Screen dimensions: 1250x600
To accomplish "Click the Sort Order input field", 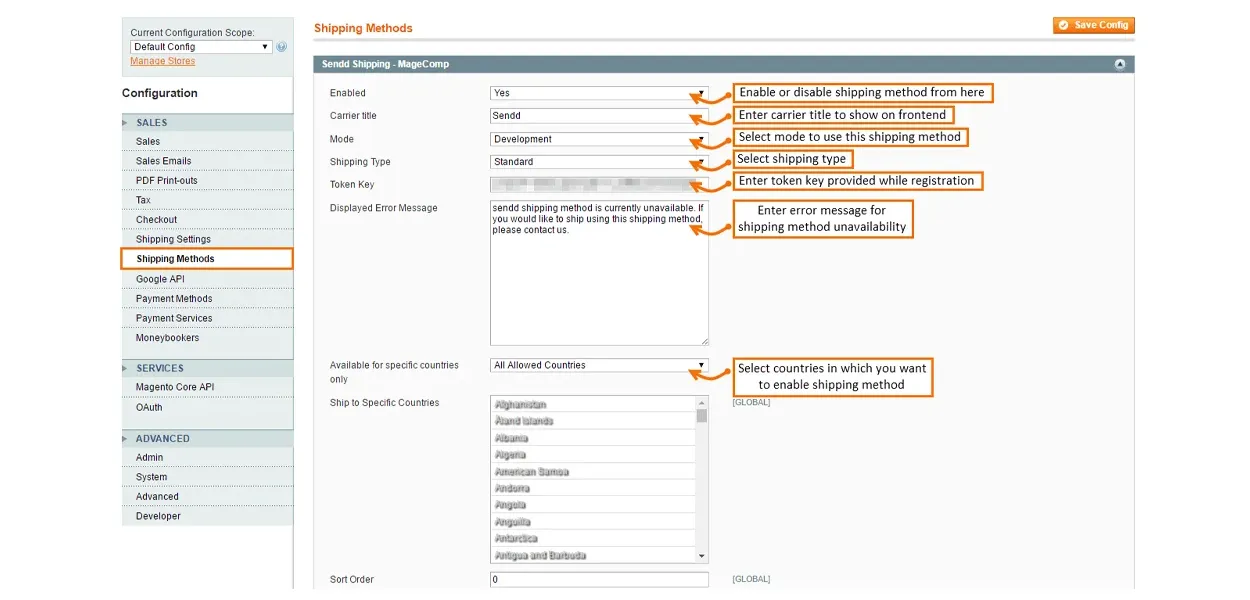I will (x=598, y=580).
